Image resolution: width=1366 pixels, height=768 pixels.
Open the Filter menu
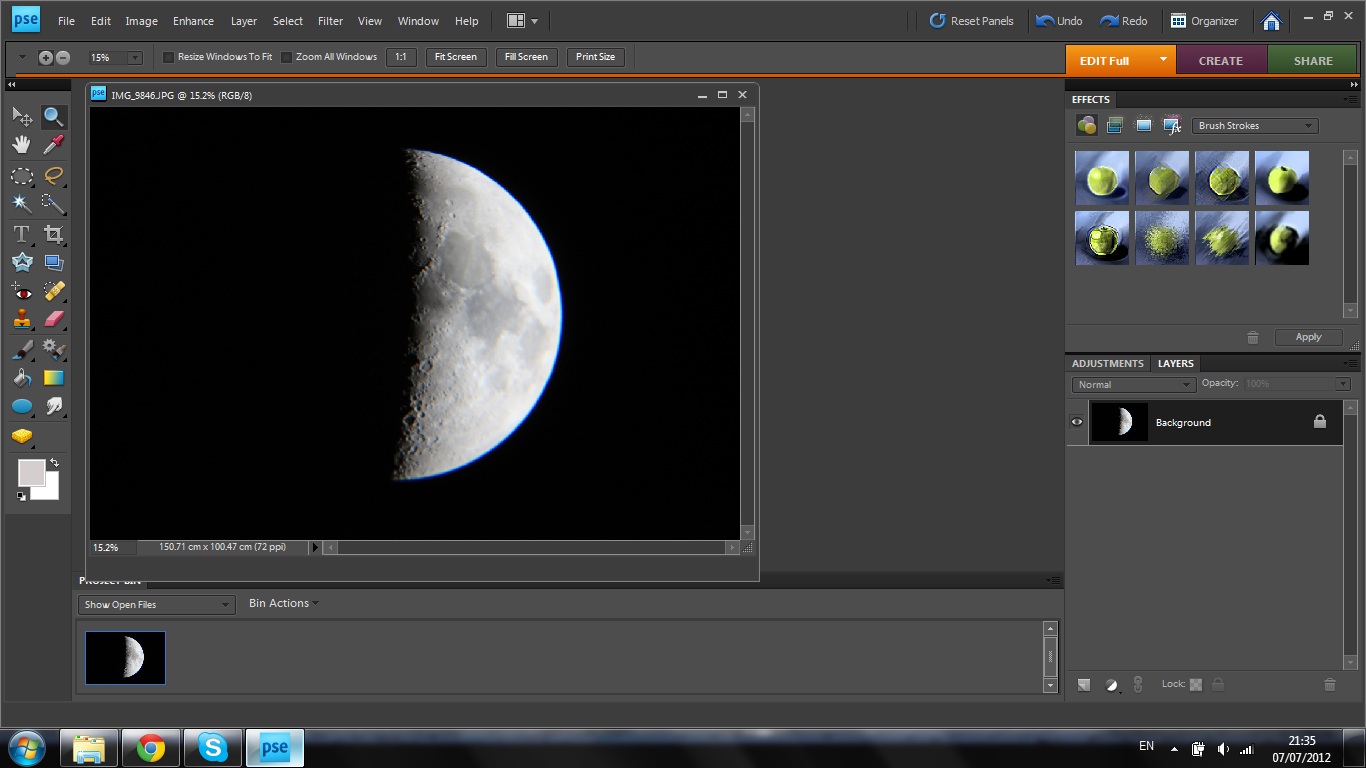(330, 20)
